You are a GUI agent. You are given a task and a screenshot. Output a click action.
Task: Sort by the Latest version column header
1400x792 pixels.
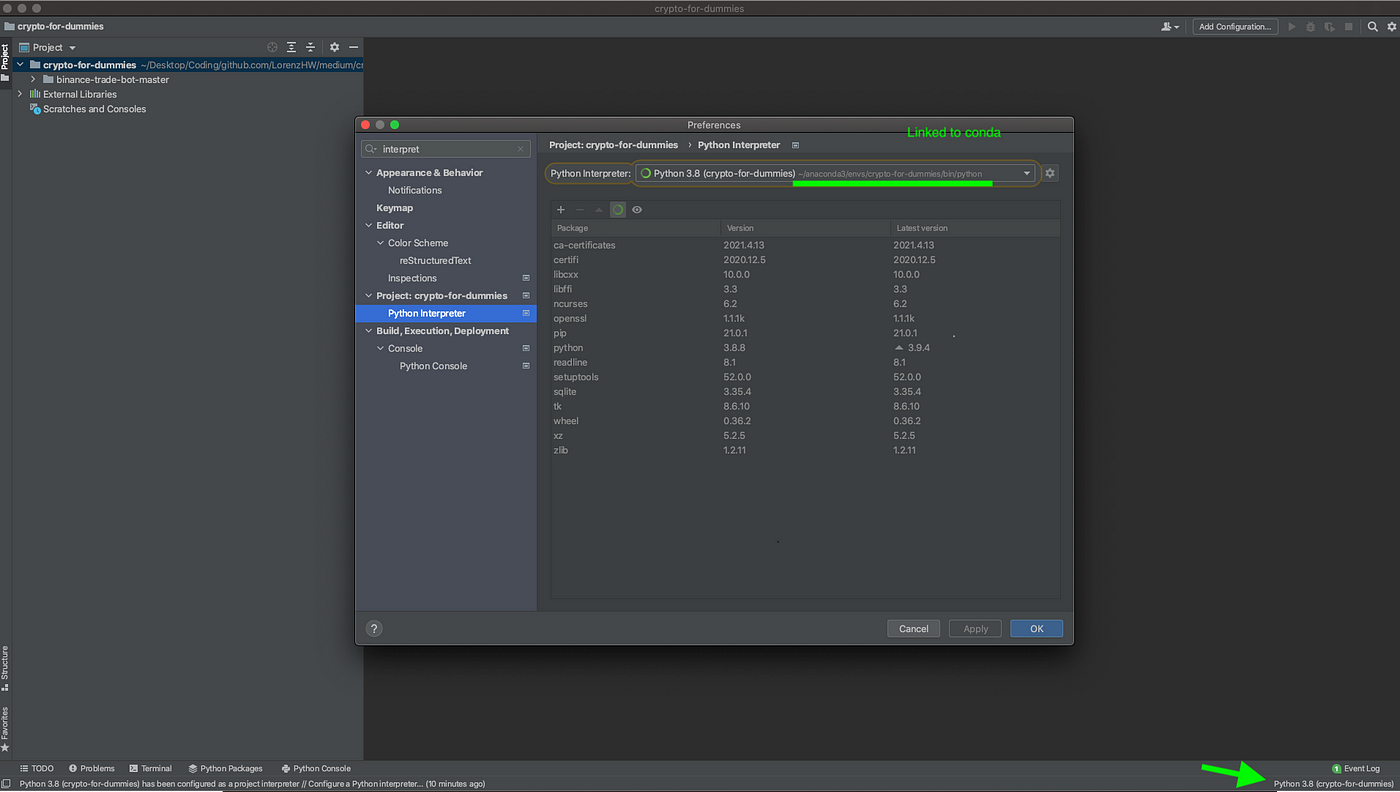click(x=975, y=228)
